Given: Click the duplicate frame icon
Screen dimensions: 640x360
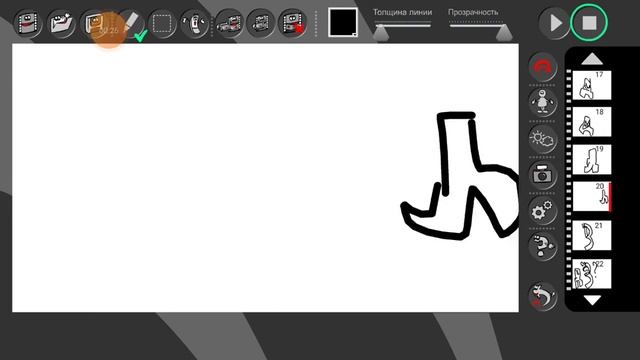Looking at the screenshot, I should [x=261, y=24].
